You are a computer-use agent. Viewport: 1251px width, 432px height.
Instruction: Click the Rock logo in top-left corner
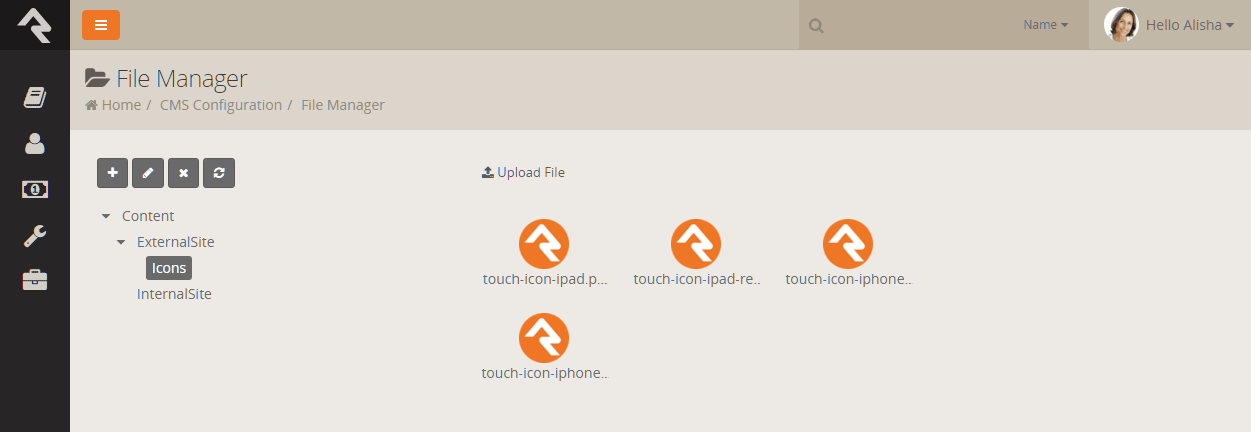(x=34, y=24)
